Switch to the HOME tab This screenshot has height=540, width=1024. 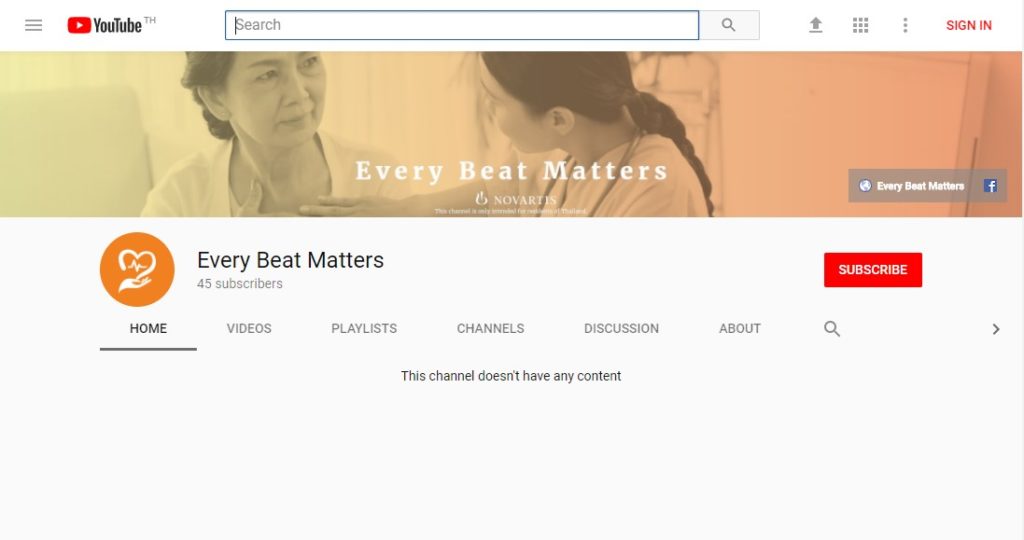coord(148,328)
